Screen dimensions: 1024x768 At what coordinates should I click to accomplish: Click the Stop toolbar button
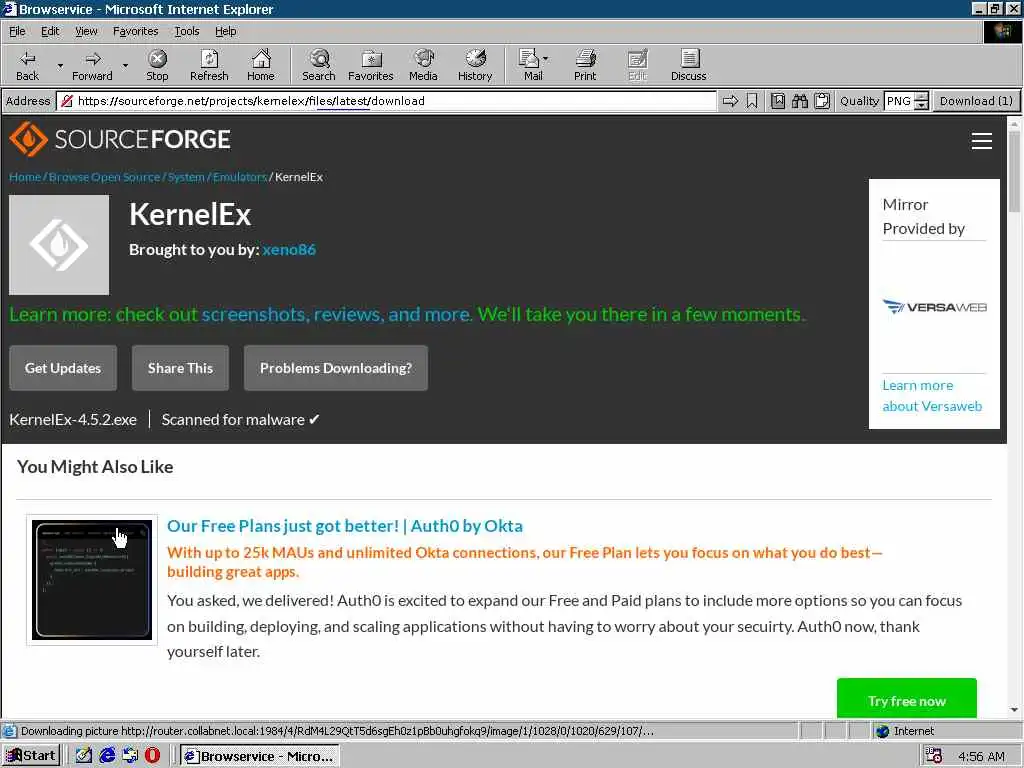point(157,65)
